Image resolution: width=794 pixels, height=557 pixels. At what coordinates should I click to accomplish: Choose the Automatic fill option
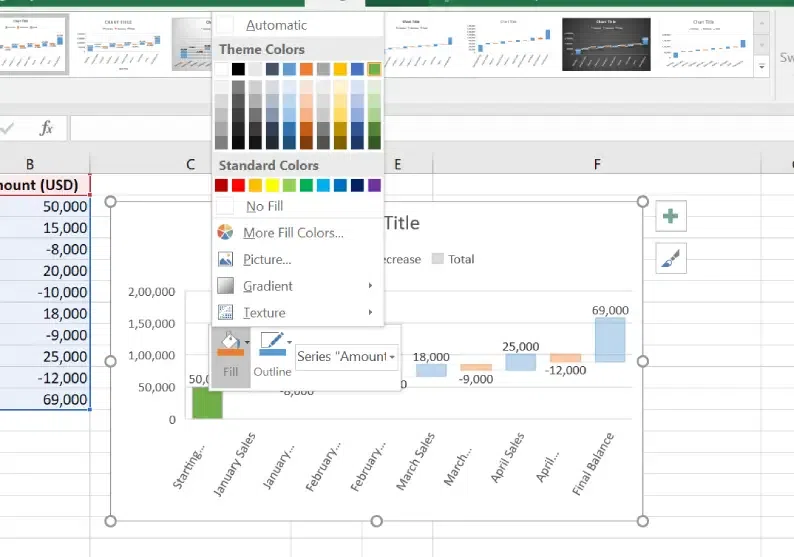click(276, 25)
